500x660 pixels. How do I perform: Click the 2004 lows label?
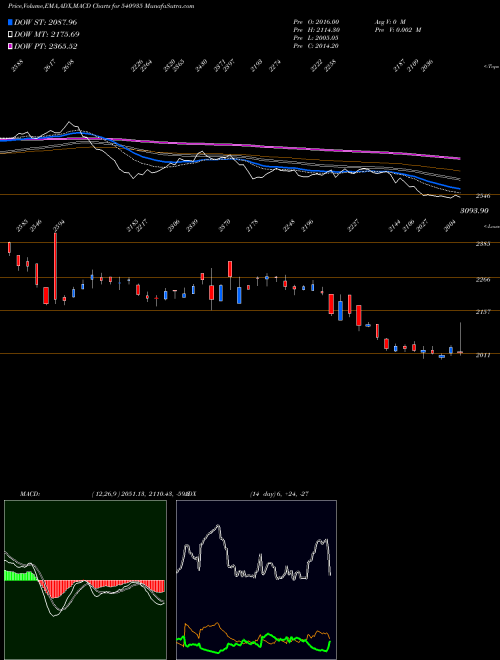click(451, 226)
